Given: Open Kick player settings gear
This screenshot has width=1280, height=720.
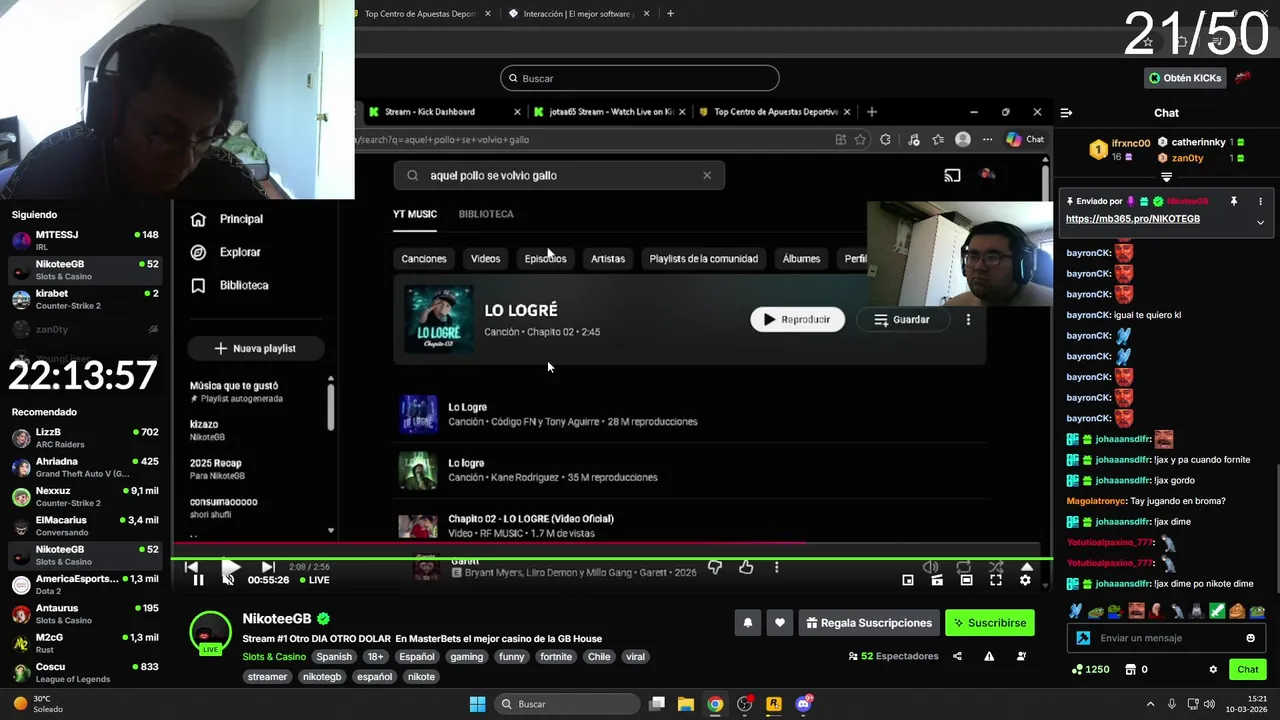Looking at the screenshot, I should [1025, 580].
